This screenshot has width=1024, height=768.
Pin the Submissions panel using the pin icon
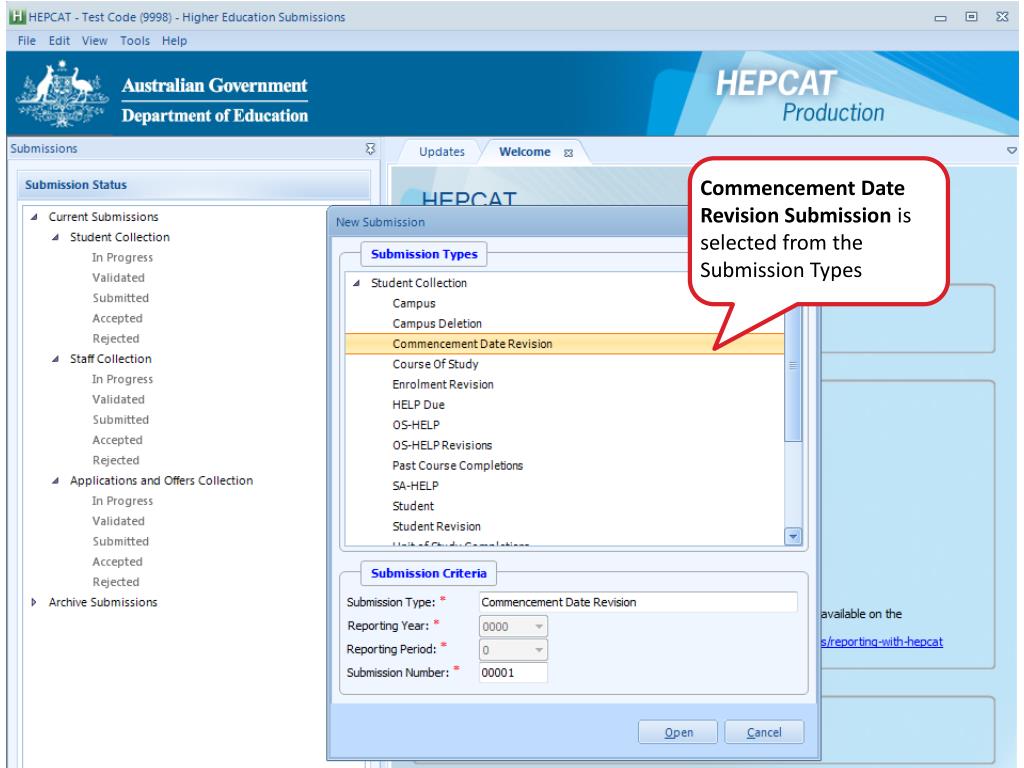[x=370, y=149]
